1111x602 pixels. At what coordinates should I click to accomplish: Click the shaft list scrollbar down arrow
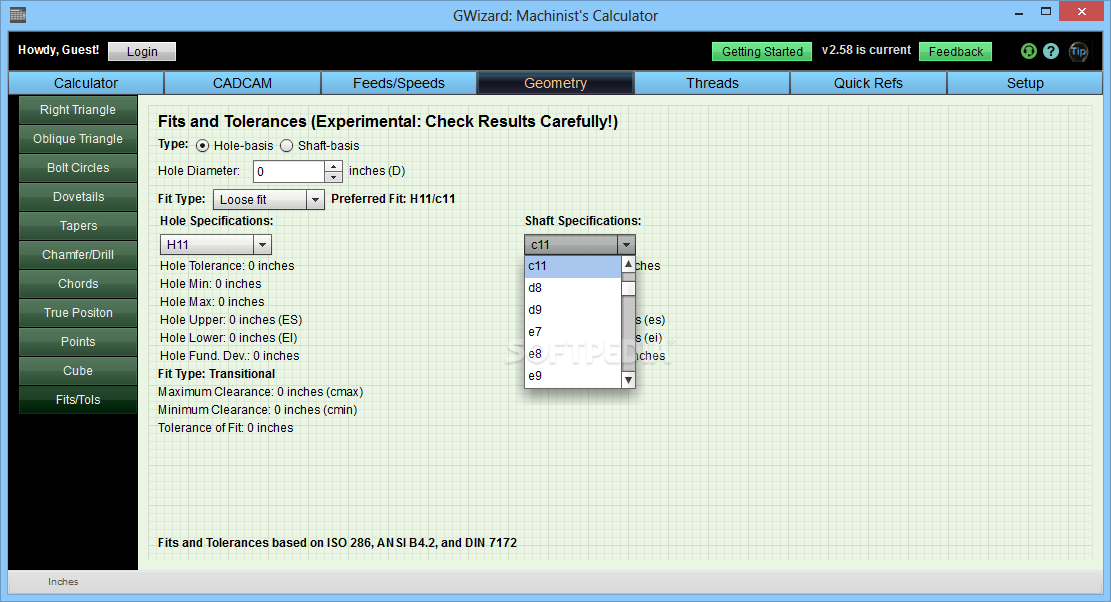point(628,380)
